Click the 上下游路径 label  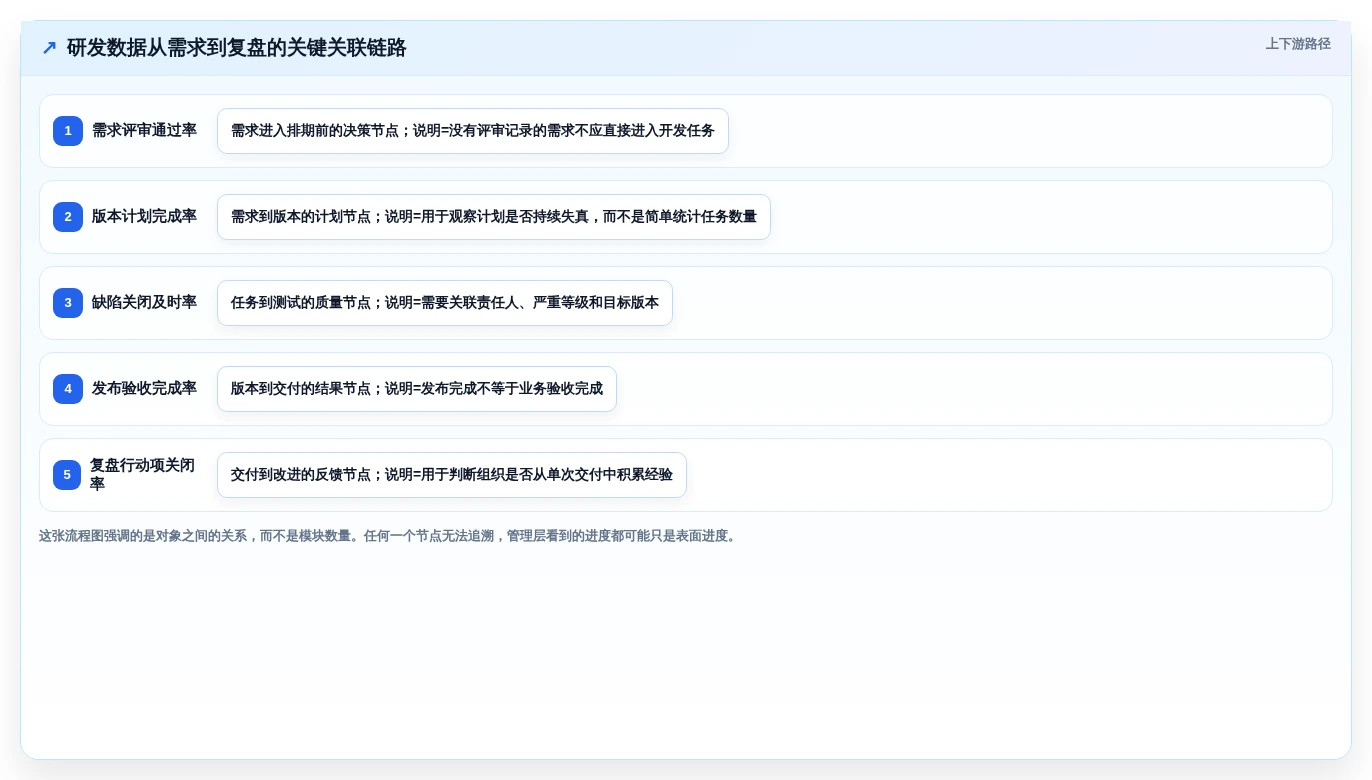pos(1298,44)
